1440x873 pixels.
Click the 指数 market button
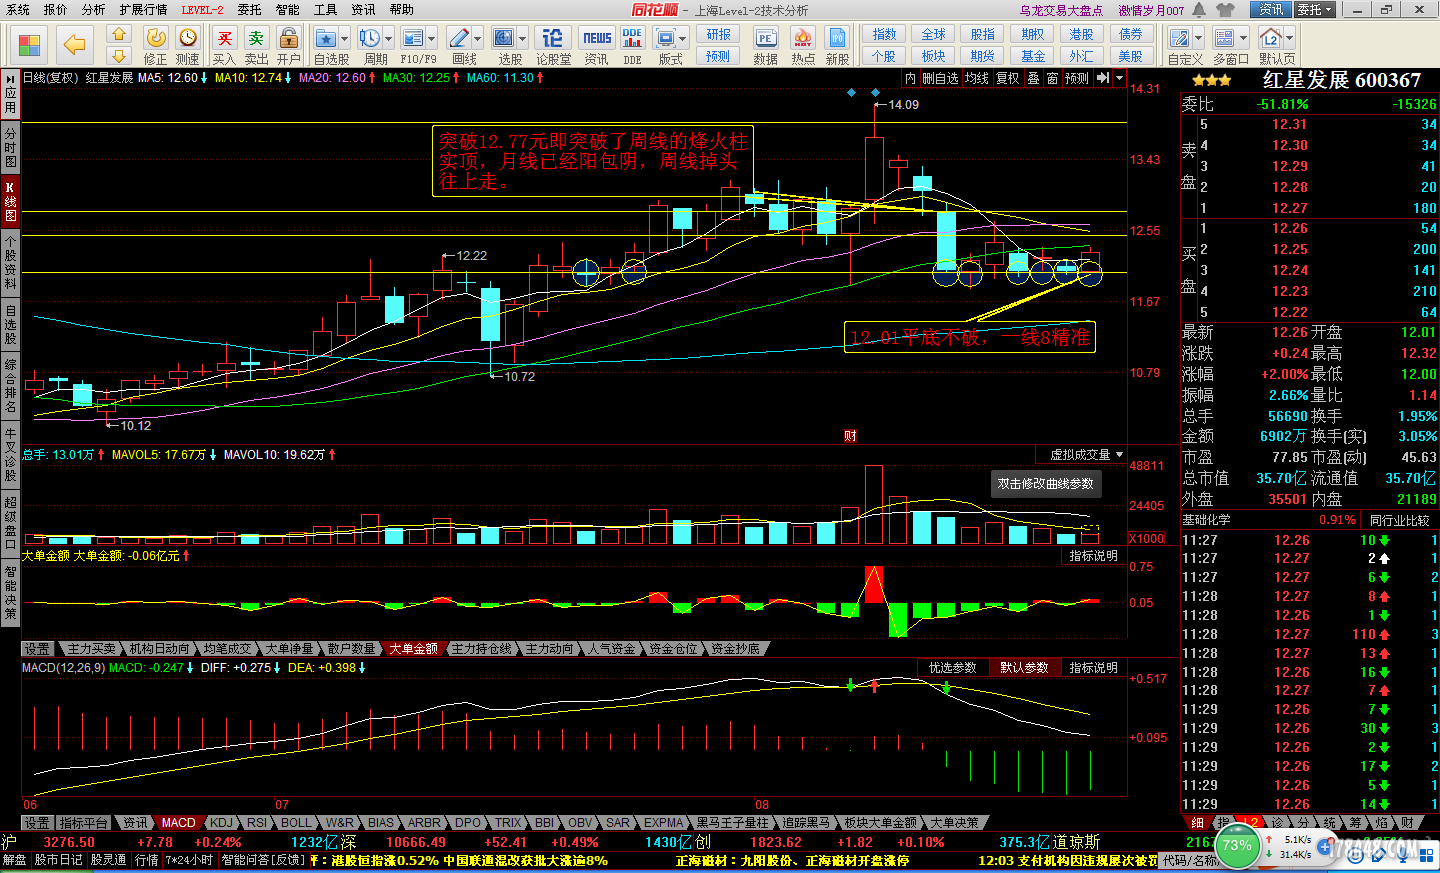pyautogui.click(x=884, y=34)
